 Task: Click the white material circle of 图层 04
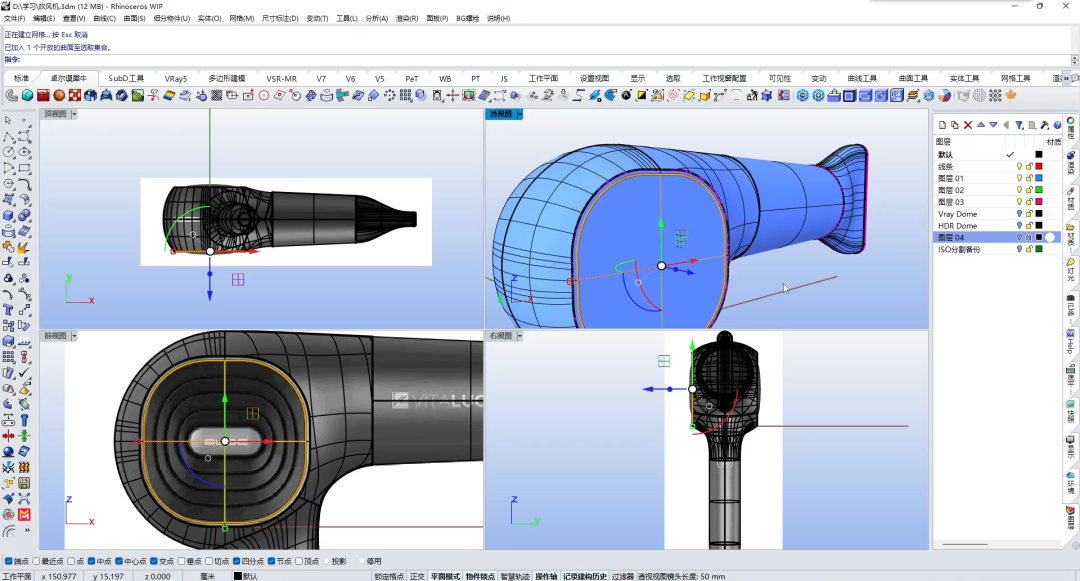click(x=1050, y=237)
